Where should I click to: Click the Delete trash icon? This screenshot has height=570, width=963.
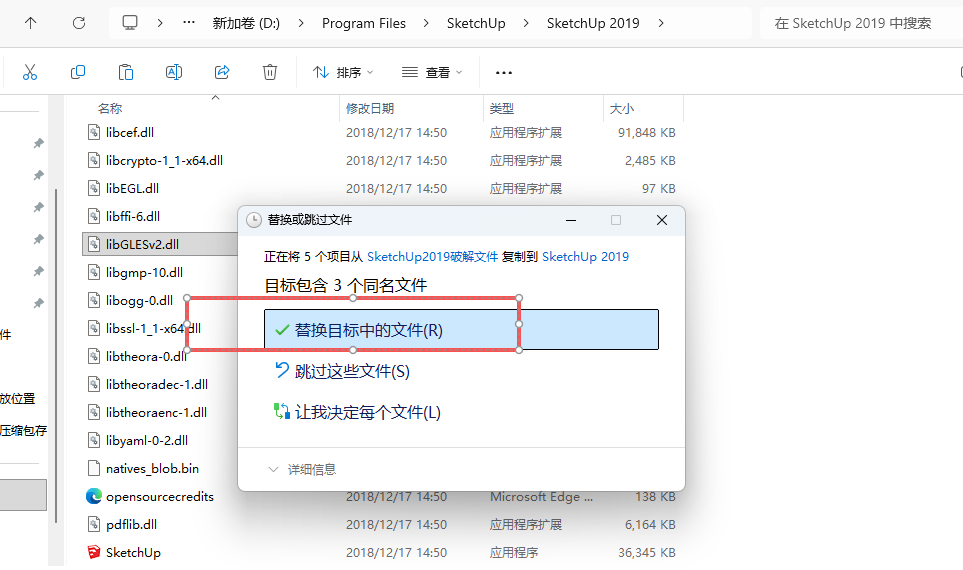click(x=270, y=72)
